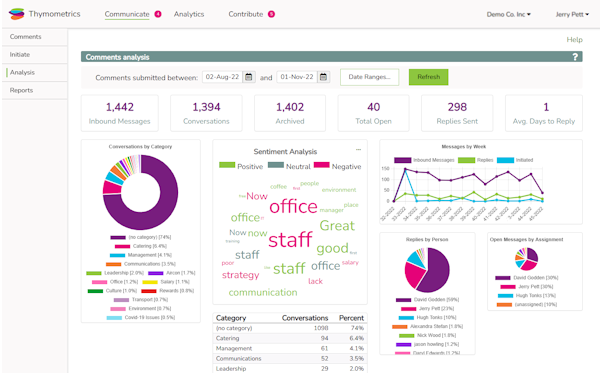Screen dimensions: 600x373
Task: Toggle Covid-19 Issues [0.5%] legend item
Action: coord(140,317)
